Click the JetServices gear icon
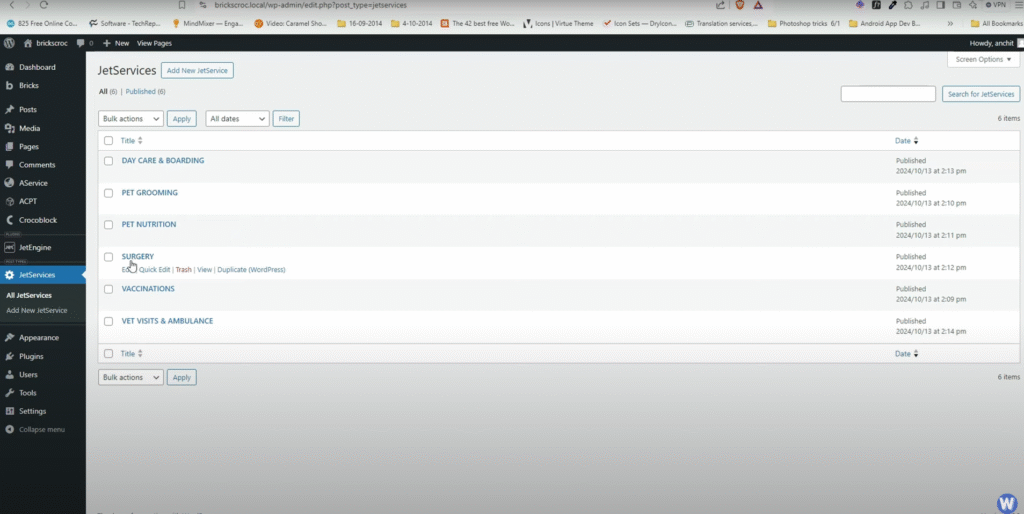1024x514 pixels. point(9,275)
